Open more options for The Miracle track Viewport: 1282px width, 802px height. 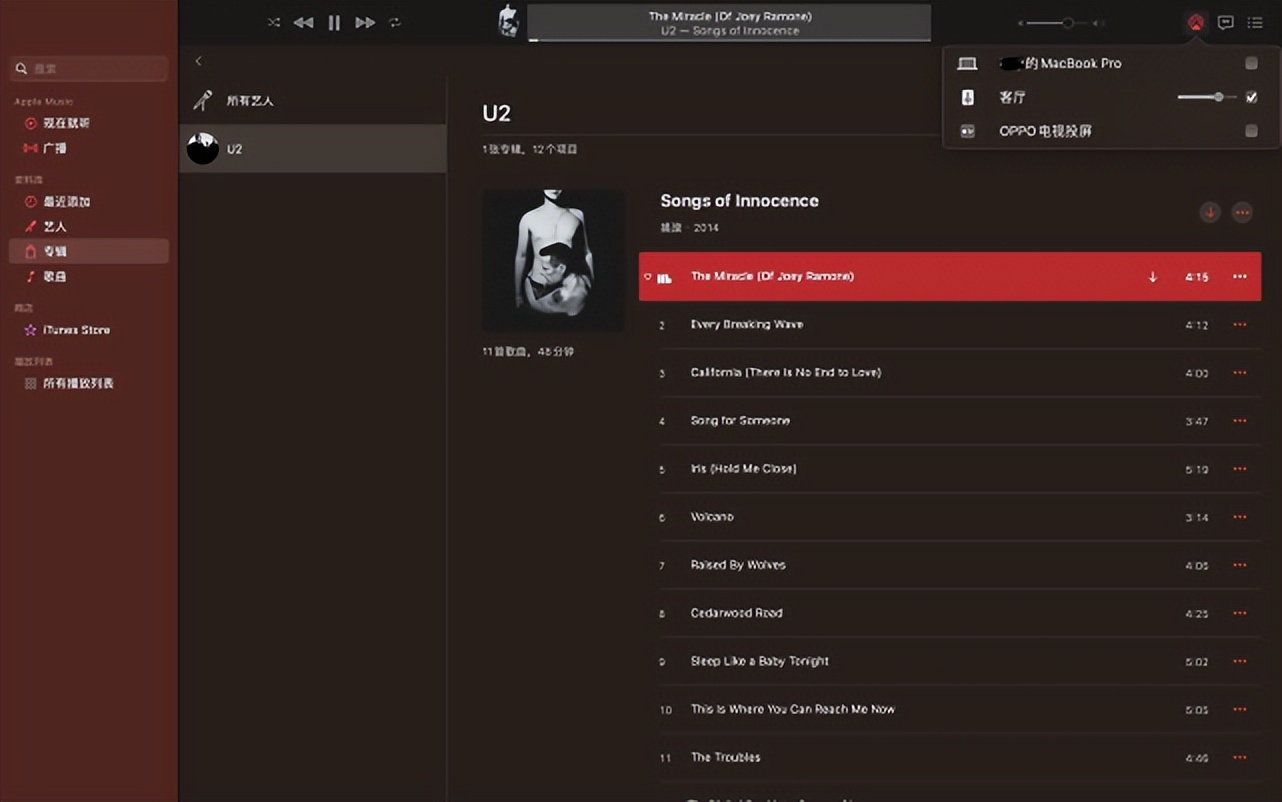pyautogui.click(x=1240, y=277)
